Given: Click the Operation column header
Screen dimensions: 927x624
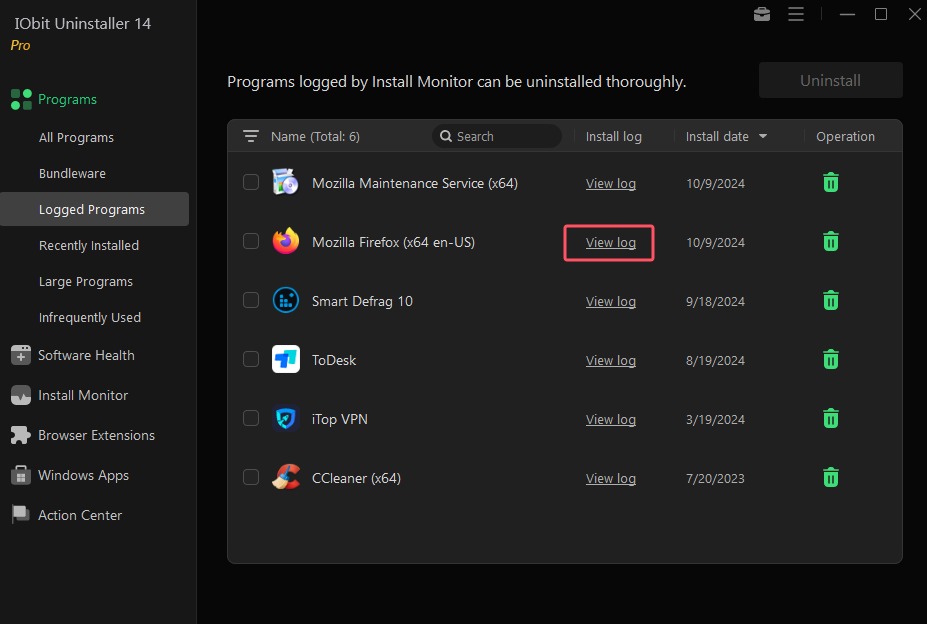Looking at the screenshot, I should click(x=845, y=137).
